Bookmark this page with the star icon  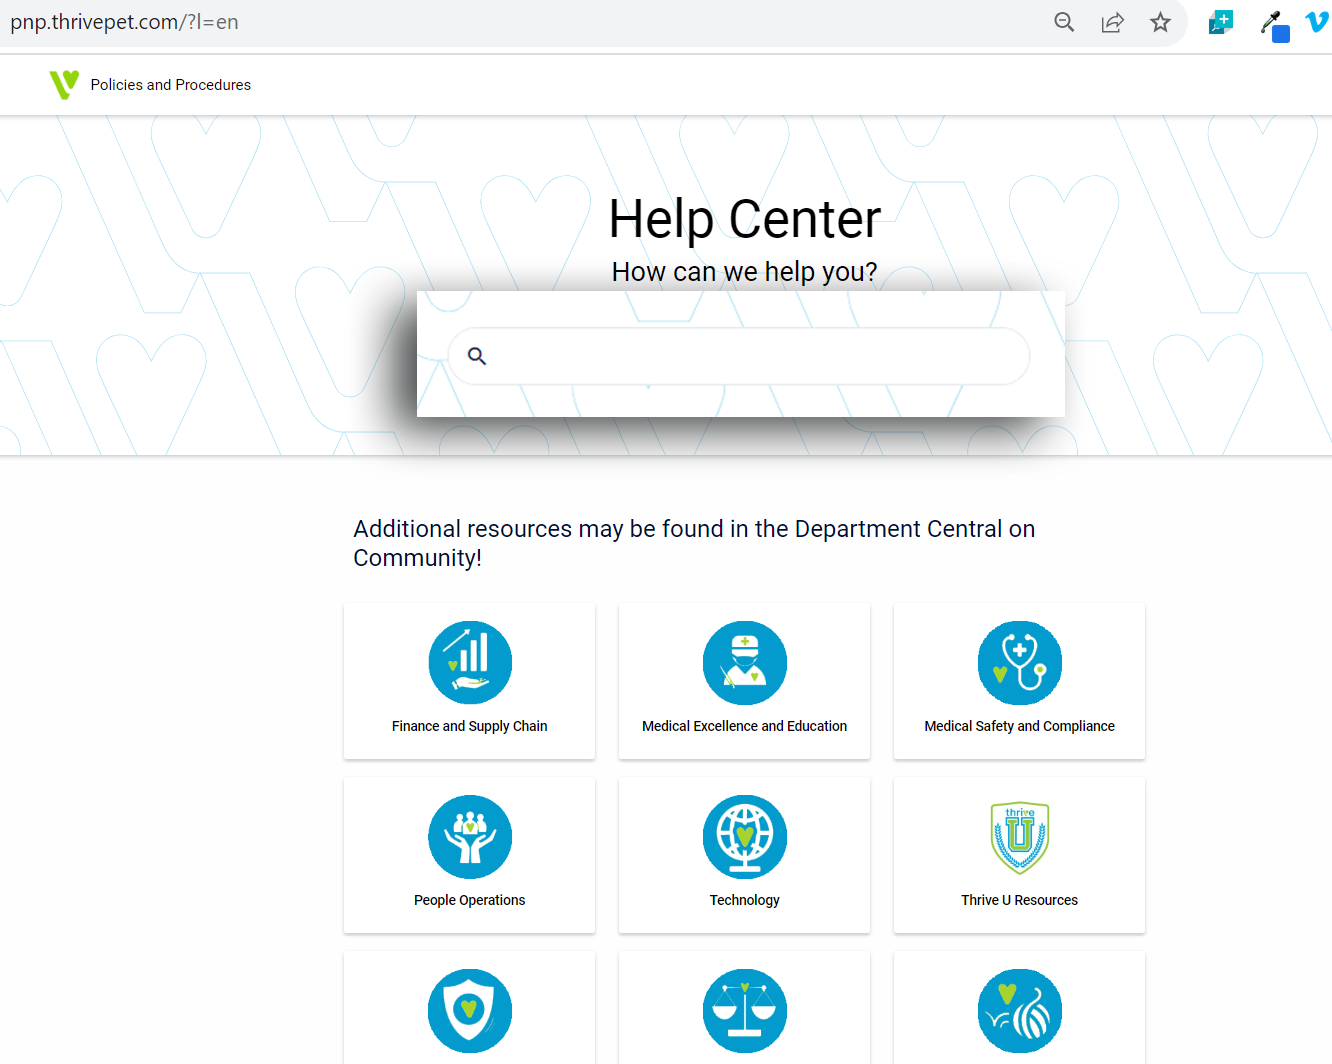tap(1160, 22)
